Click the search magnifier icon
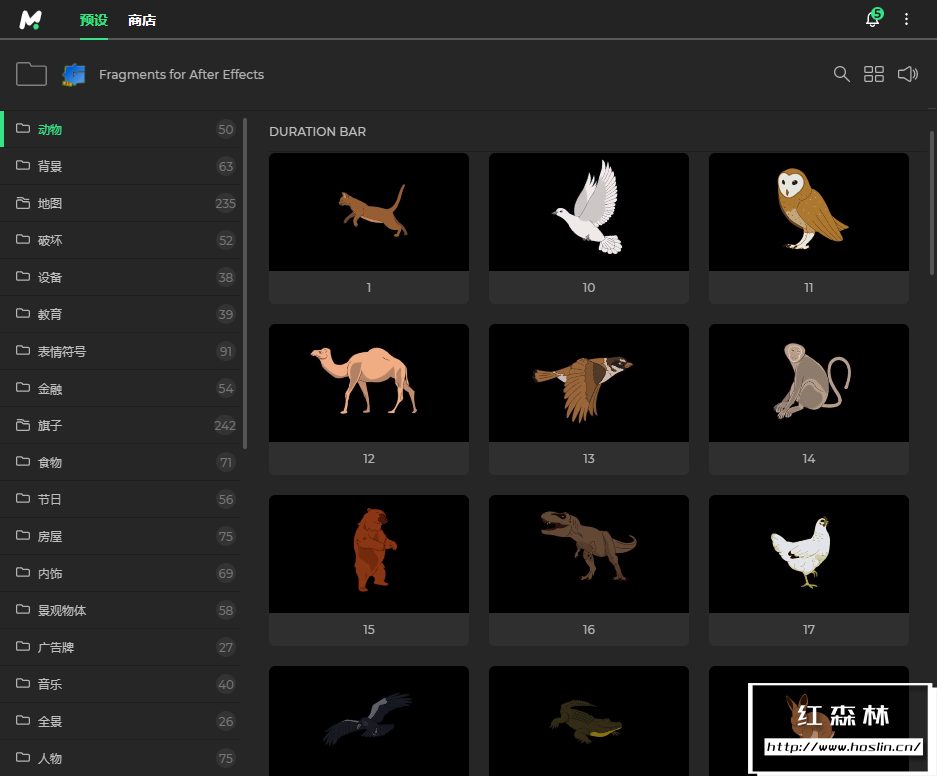Screen dimensions: 937x776 tap(842, 74)
